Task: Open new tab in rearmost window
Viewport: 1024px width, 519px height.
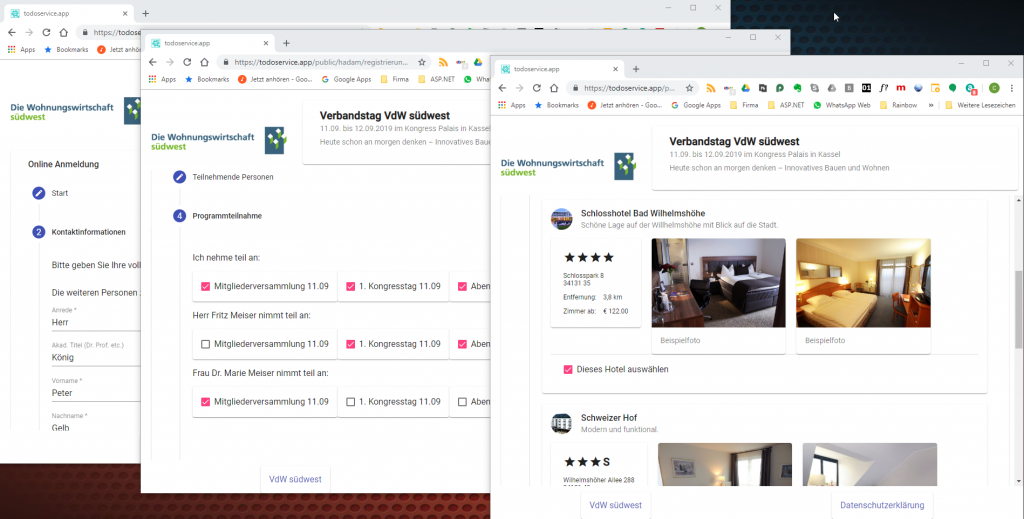Action: point(145,13)
